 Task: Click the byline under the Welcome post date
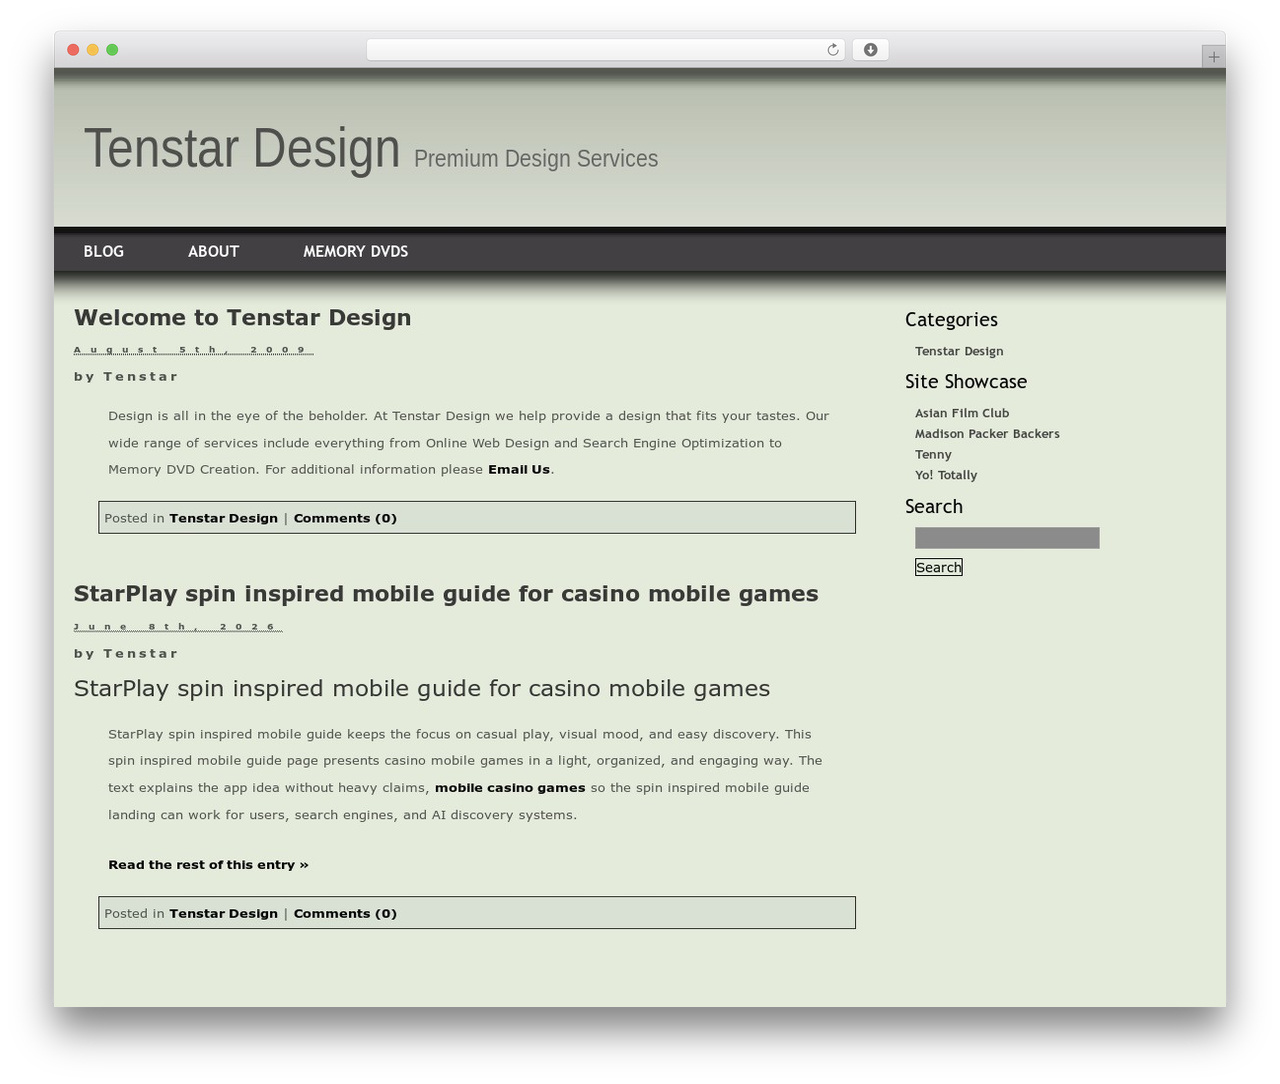[126, 376]
